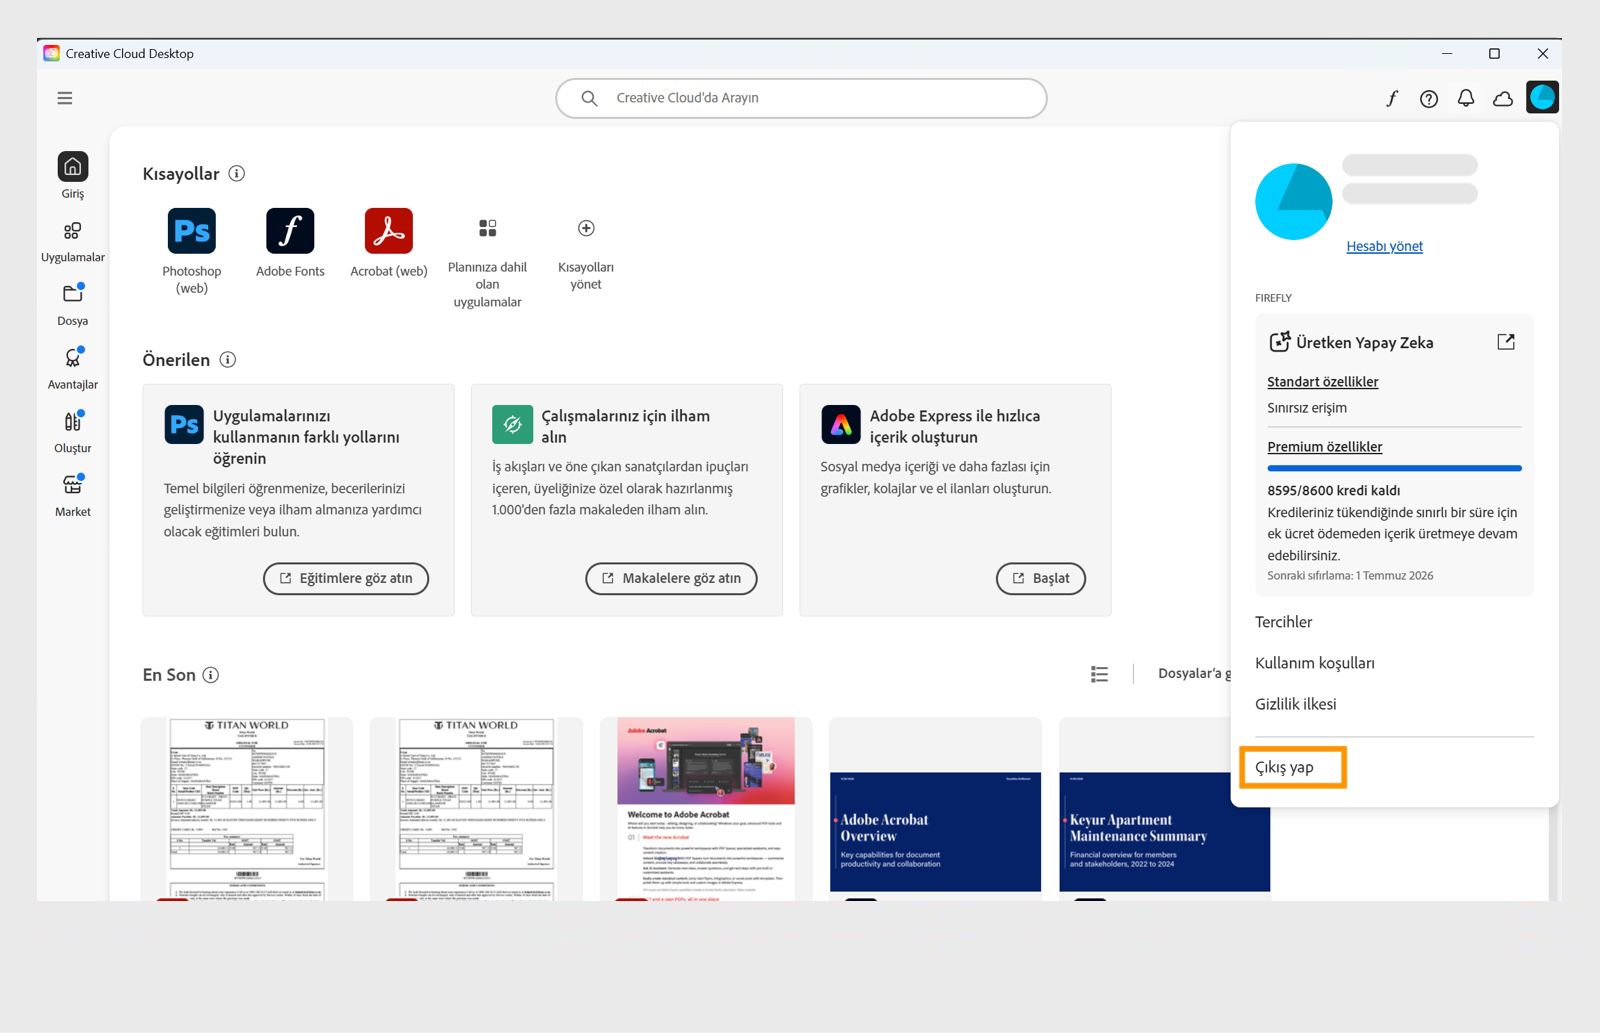
Task: Choose Çıkış yap to sign out
Action: [1285, 767]
